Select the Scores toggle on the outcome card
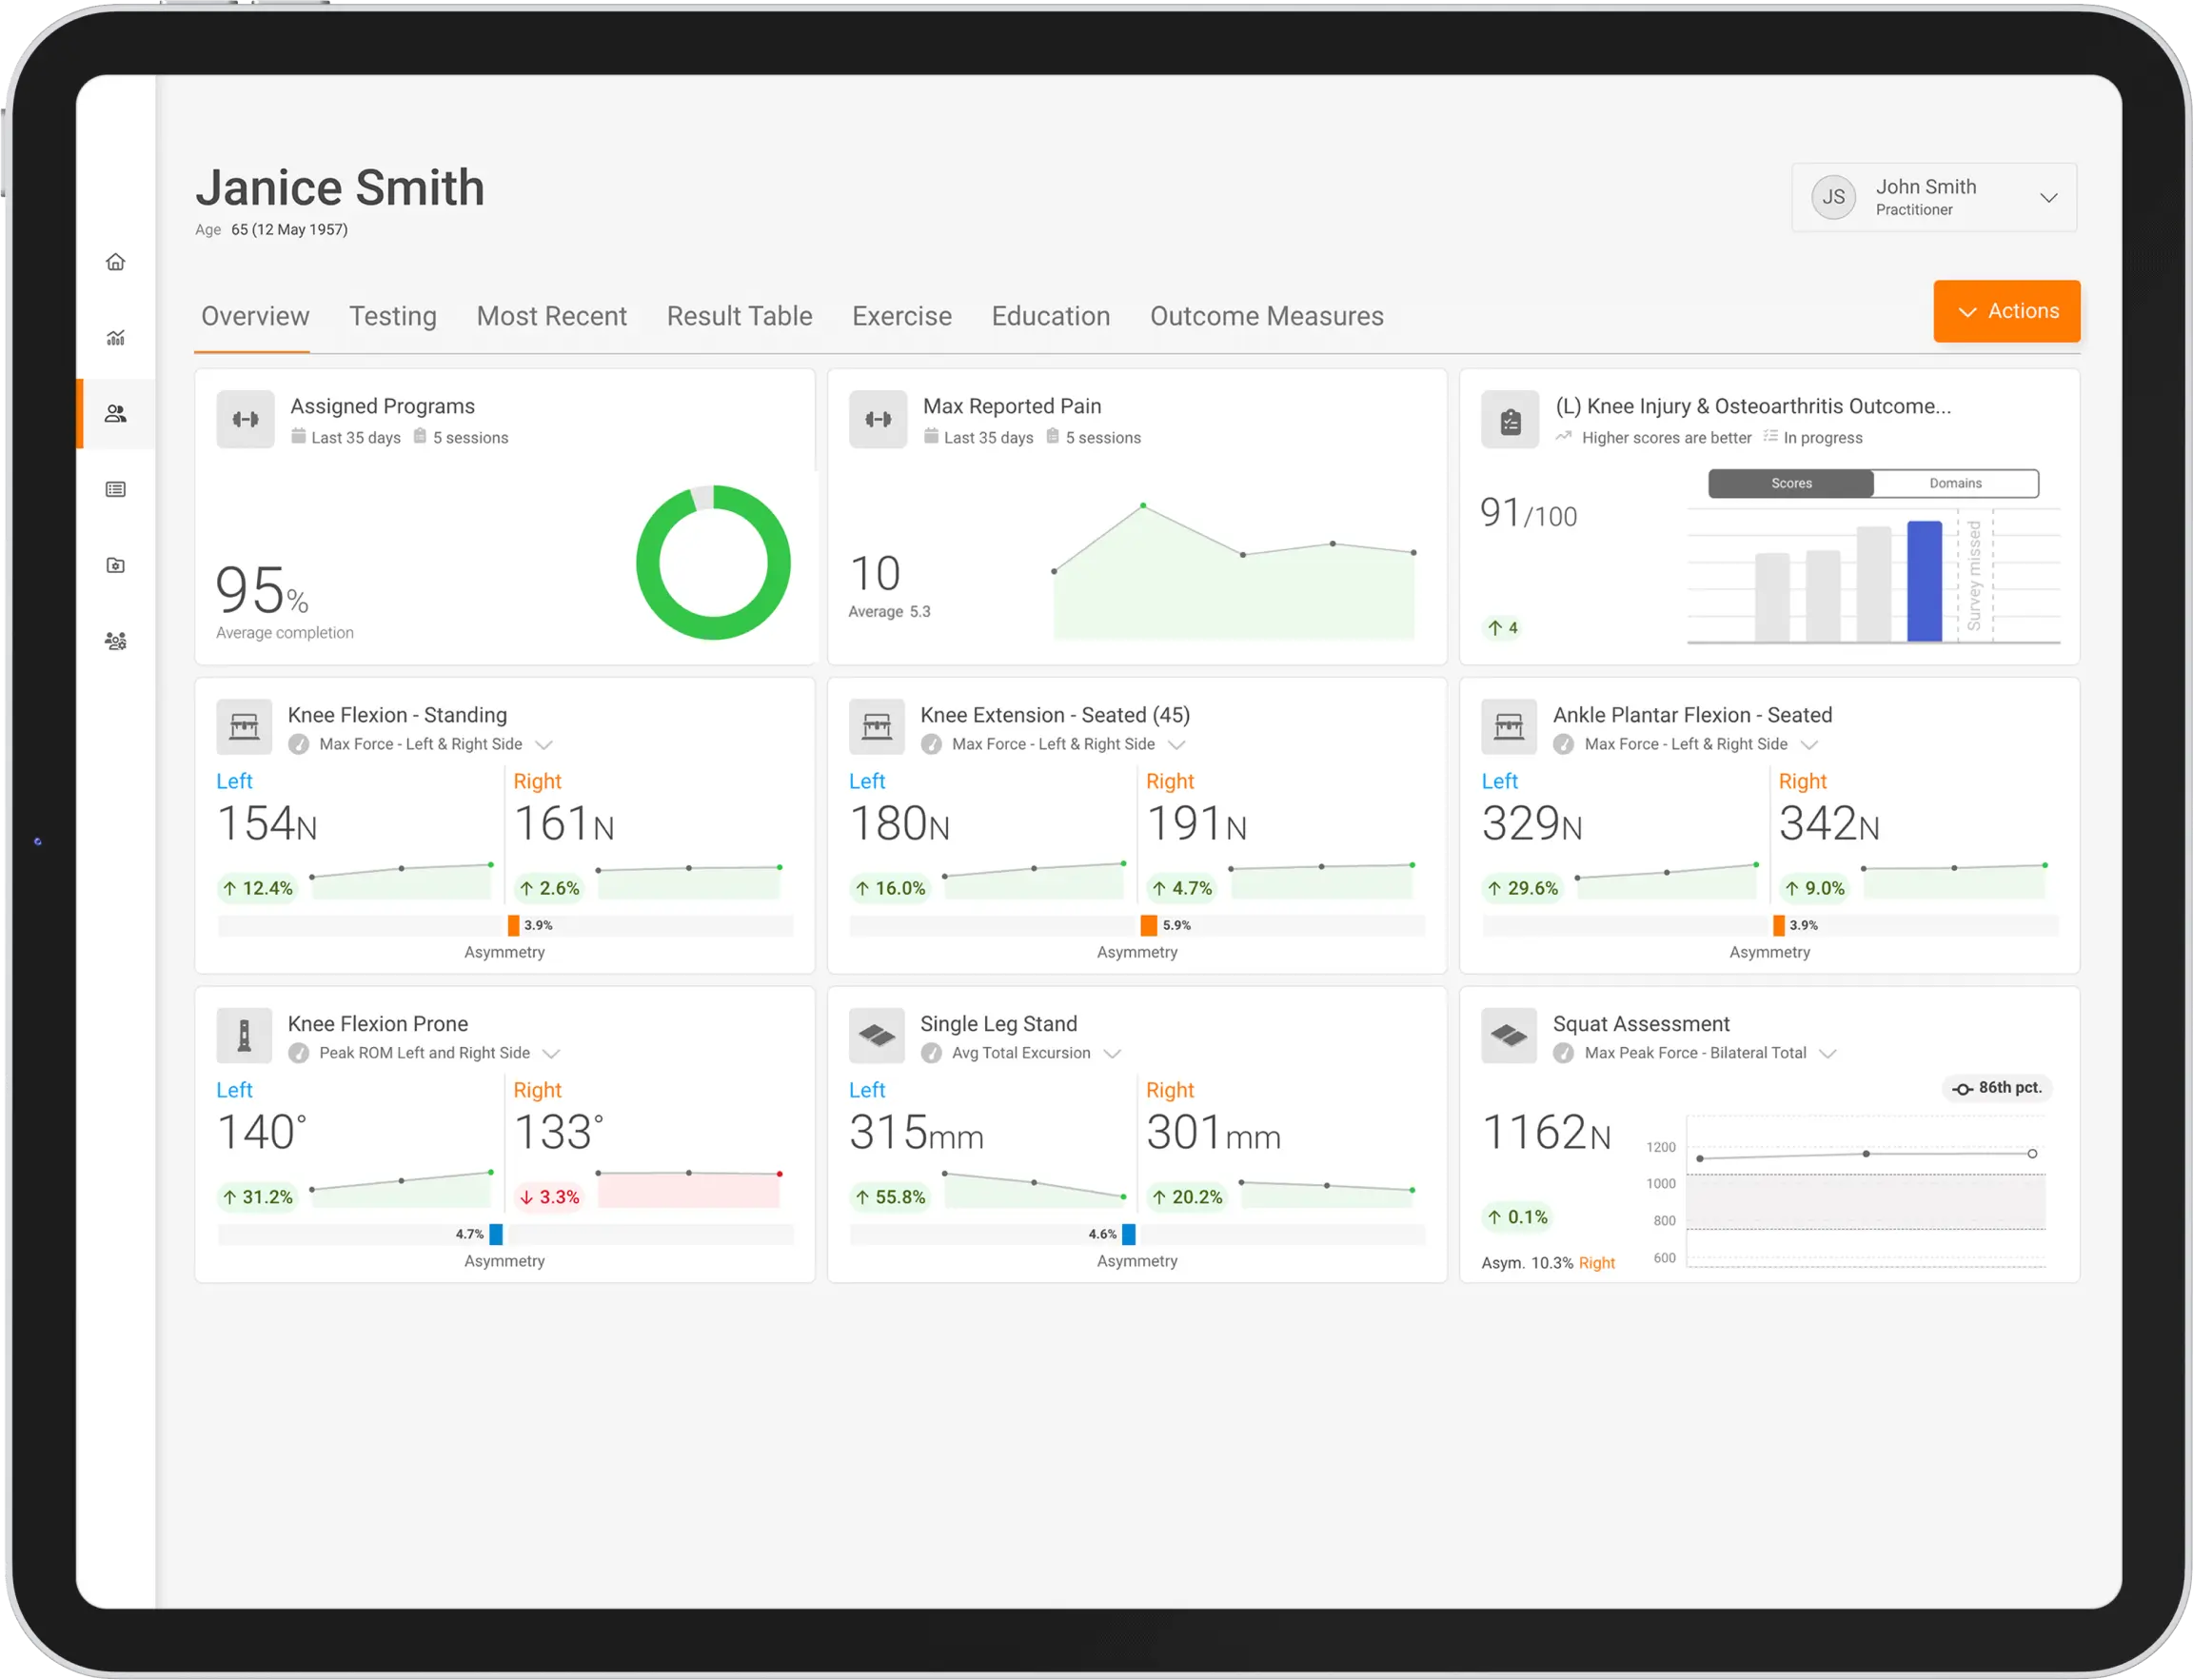The height and width of the screenshot is (1680, 2193). coord(1790,483)
